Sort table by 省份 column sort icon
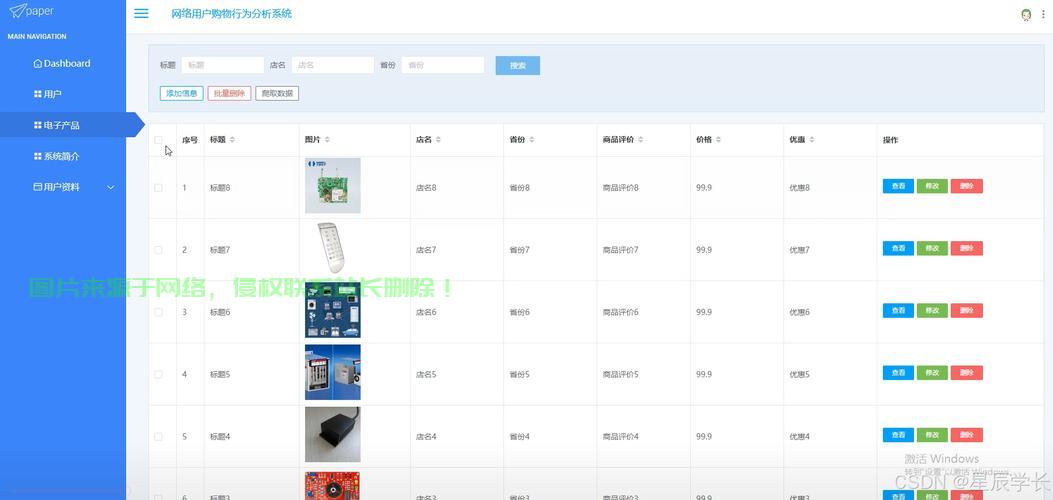Screen dimensions: 1053x500 (532, 140)
